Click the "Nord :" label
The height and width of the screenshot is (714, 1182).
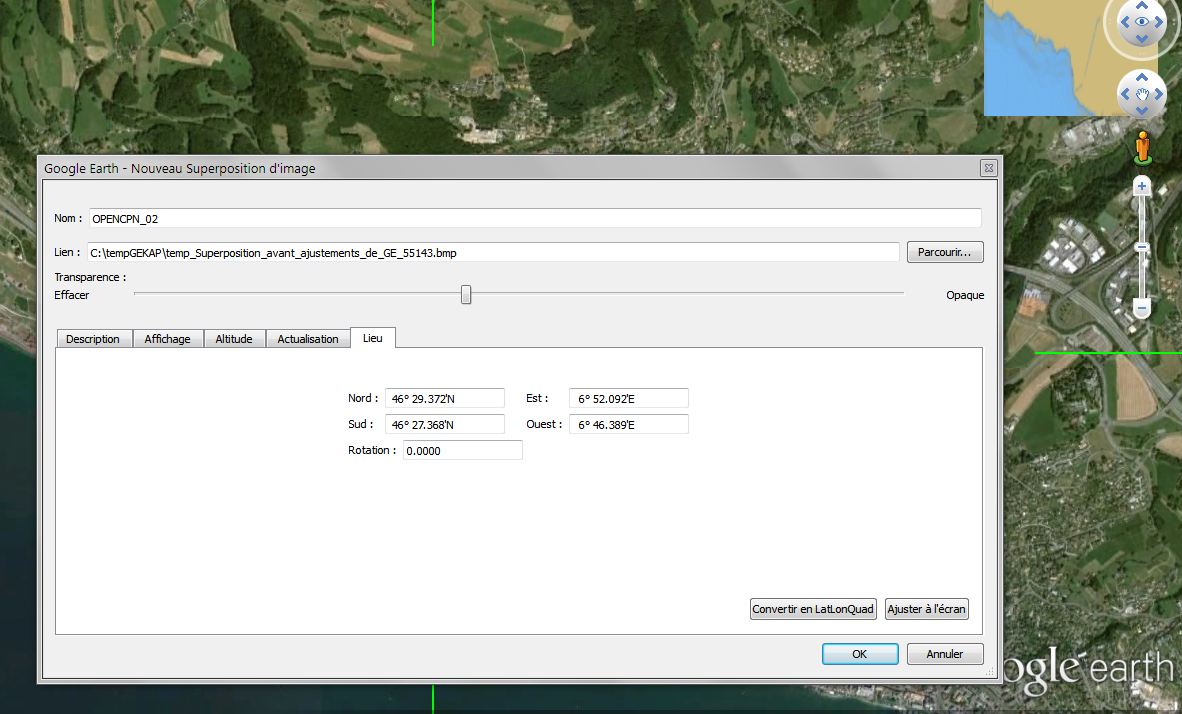click(x=363, y=398)
